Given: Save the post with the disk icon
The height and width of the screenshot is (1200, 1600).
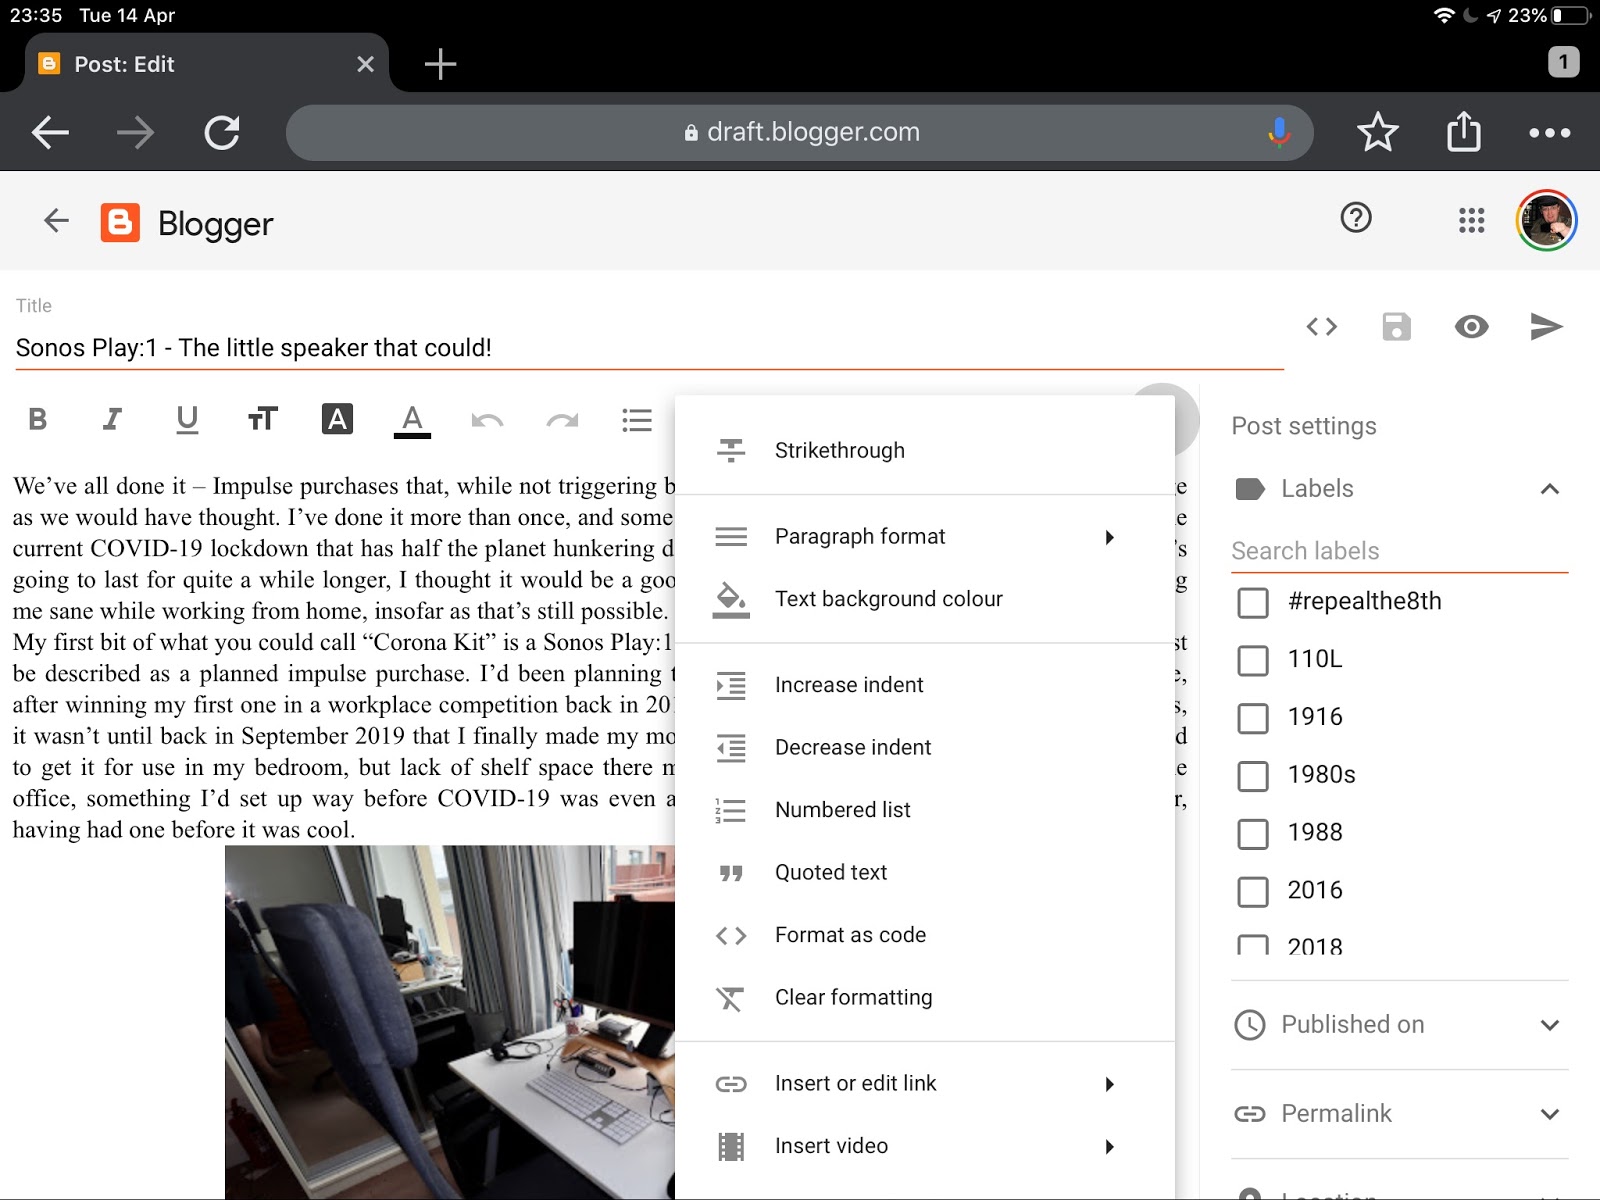Looking at the screenshot, I should click(x=1396, y=327).
